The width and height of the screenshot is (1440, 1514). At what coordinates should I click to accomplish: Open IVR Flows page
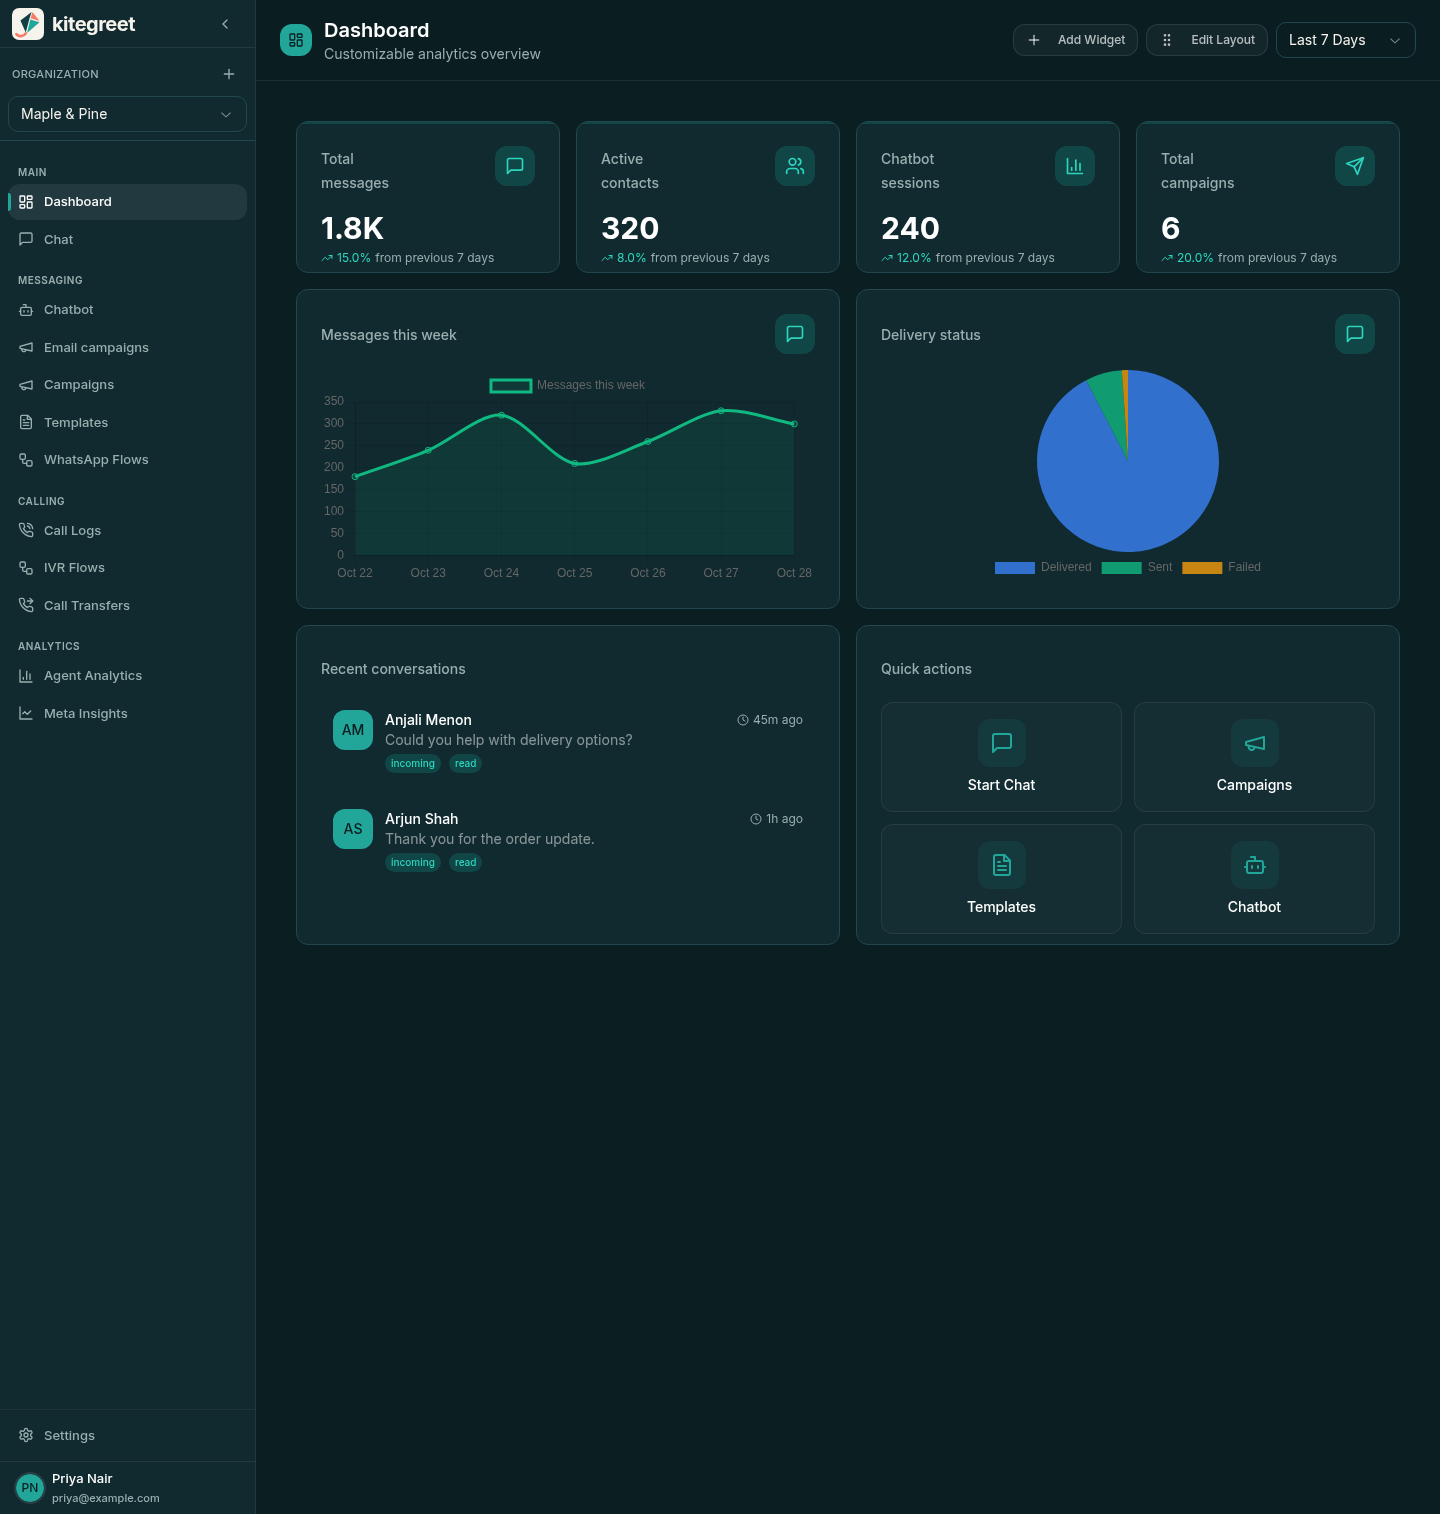coord(127,568)
